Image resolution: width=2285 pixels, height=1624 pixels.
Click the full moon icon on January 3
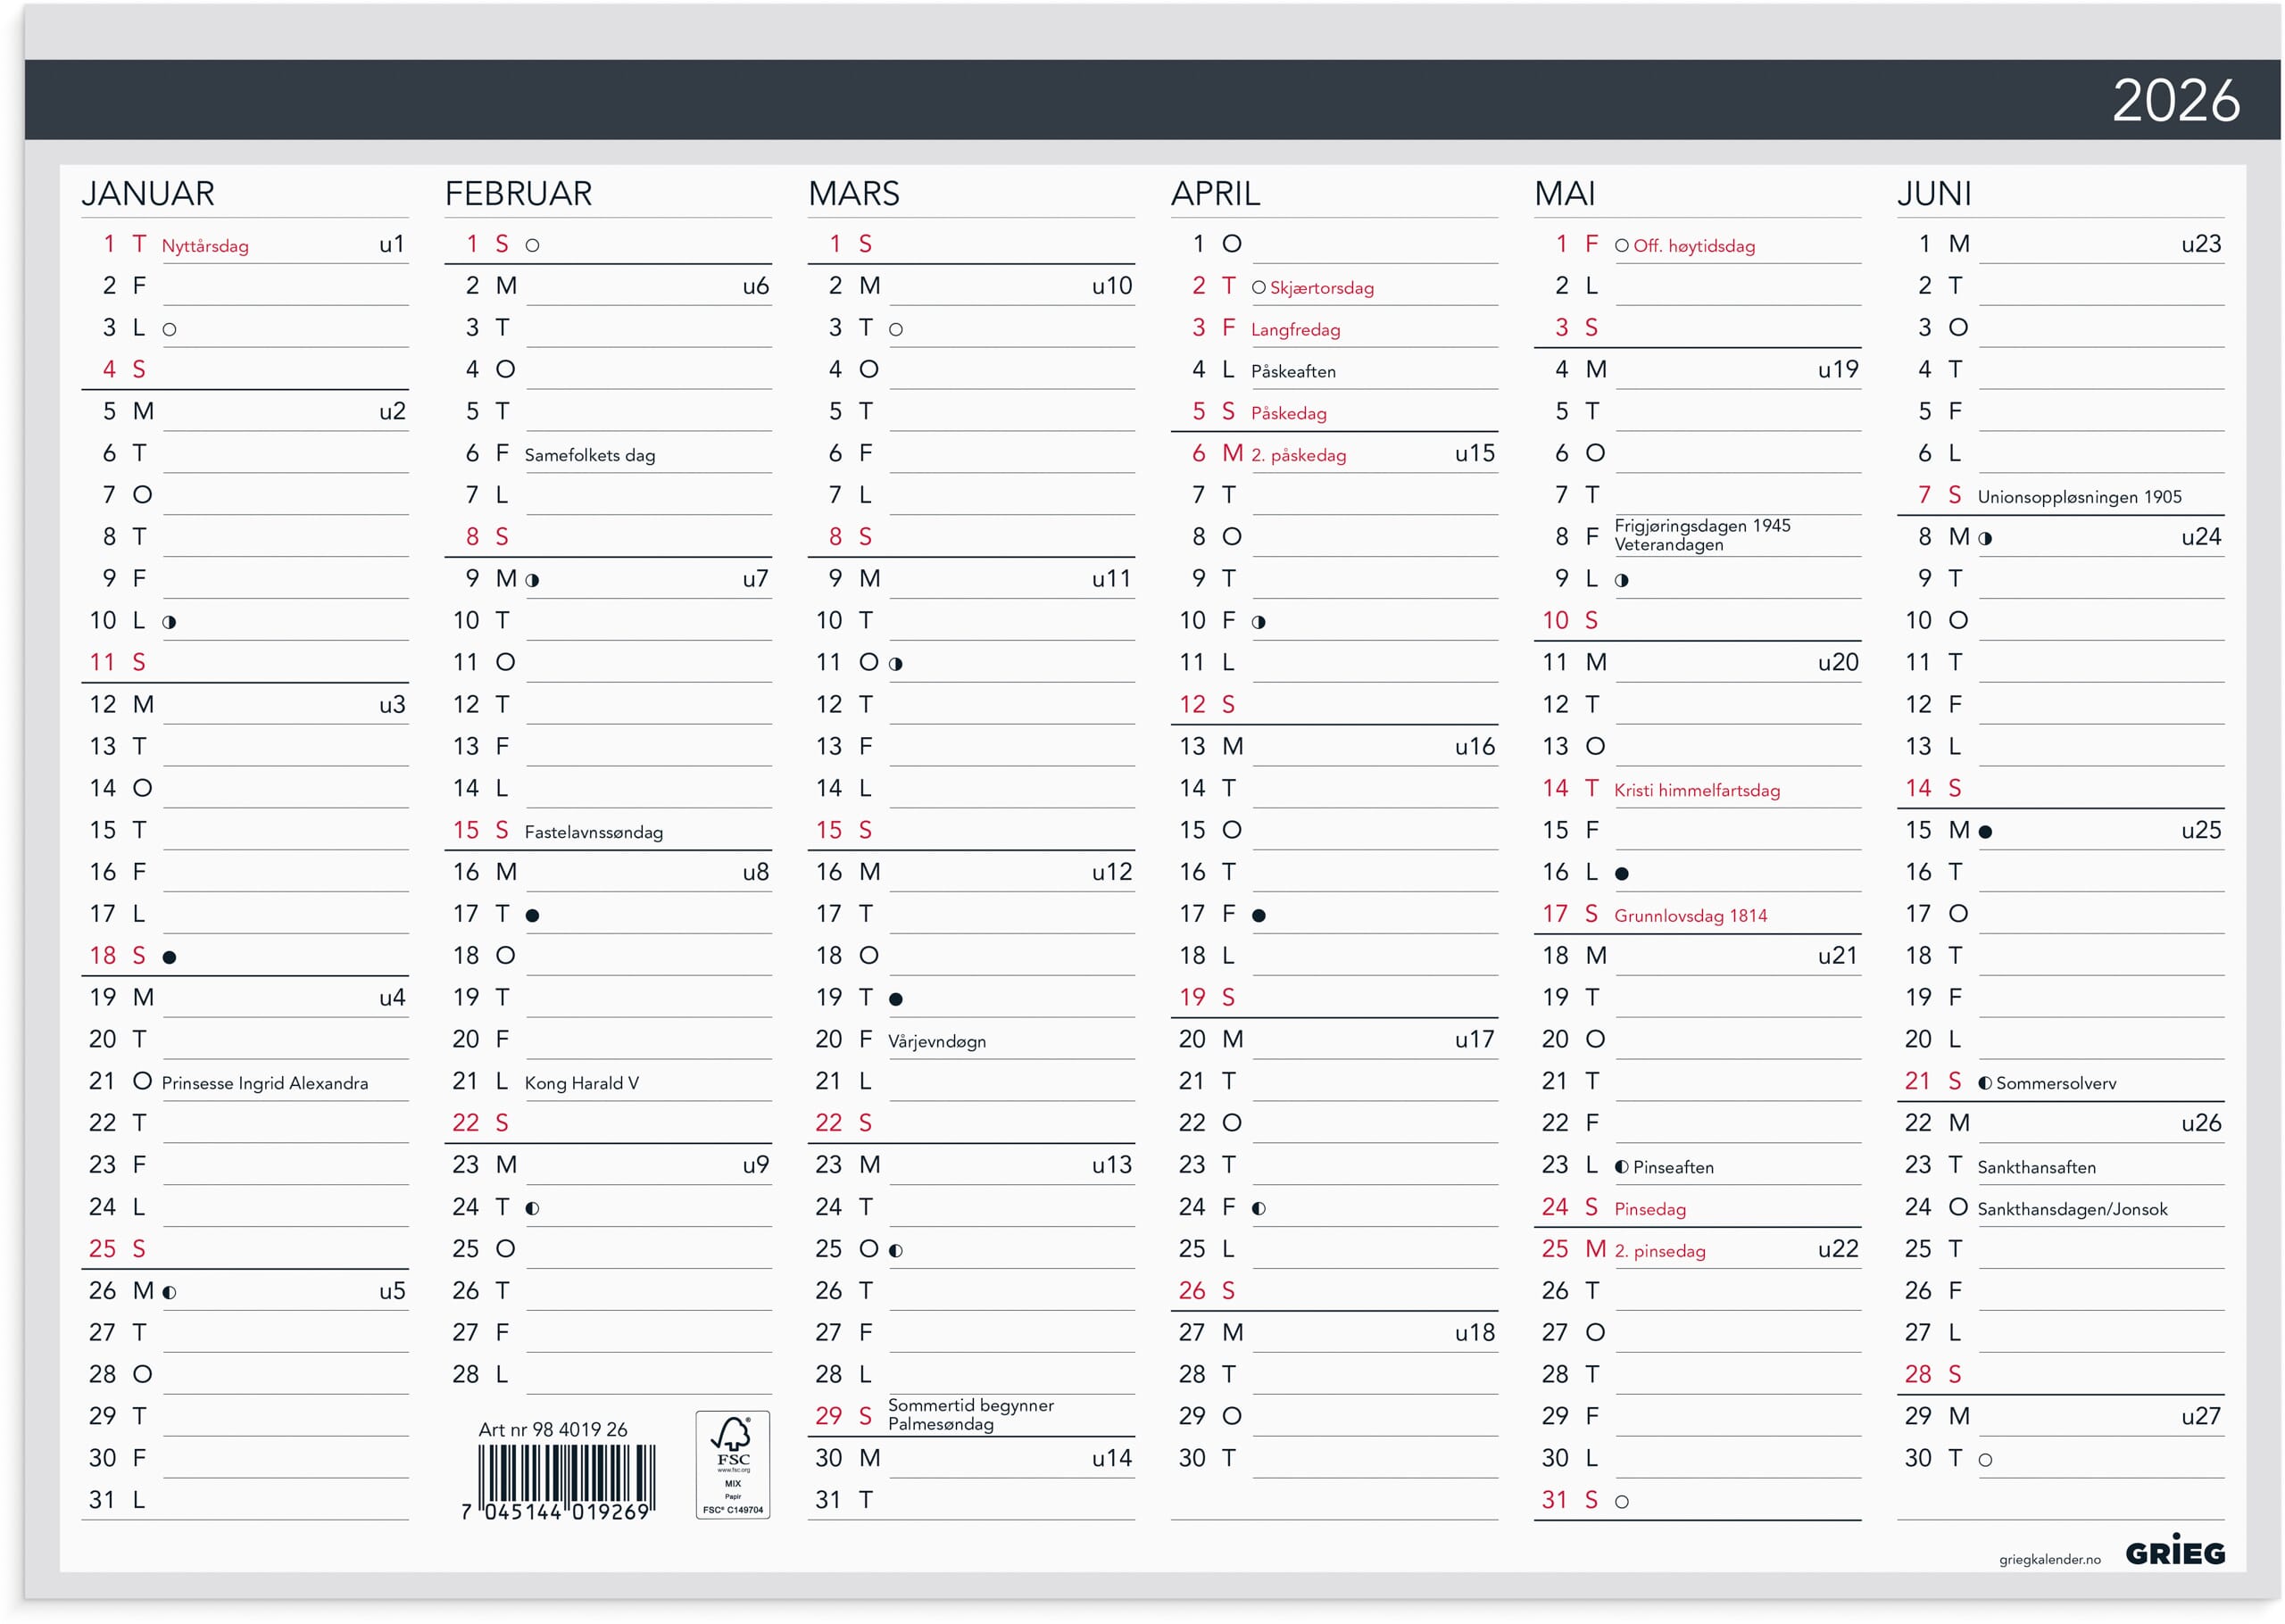(169, 329)
